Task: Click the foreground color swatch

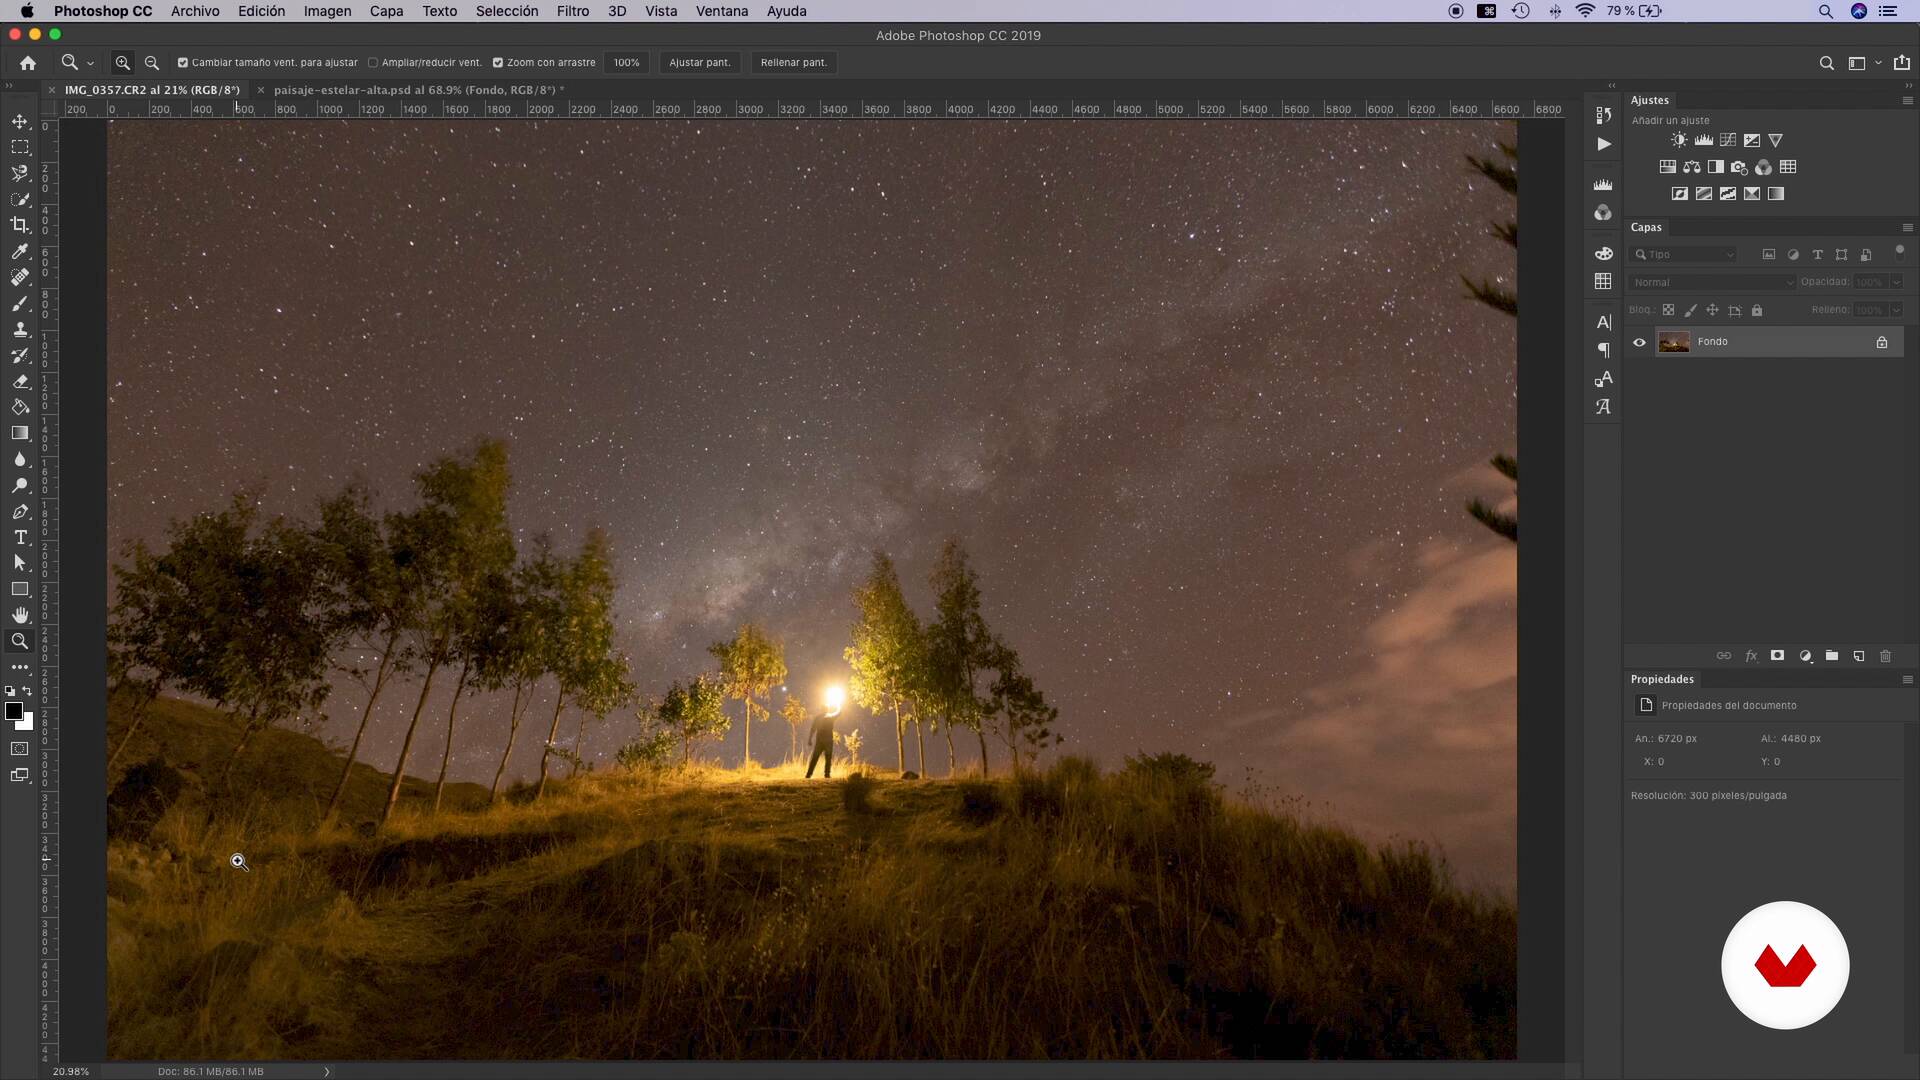Action: point(14,711)
